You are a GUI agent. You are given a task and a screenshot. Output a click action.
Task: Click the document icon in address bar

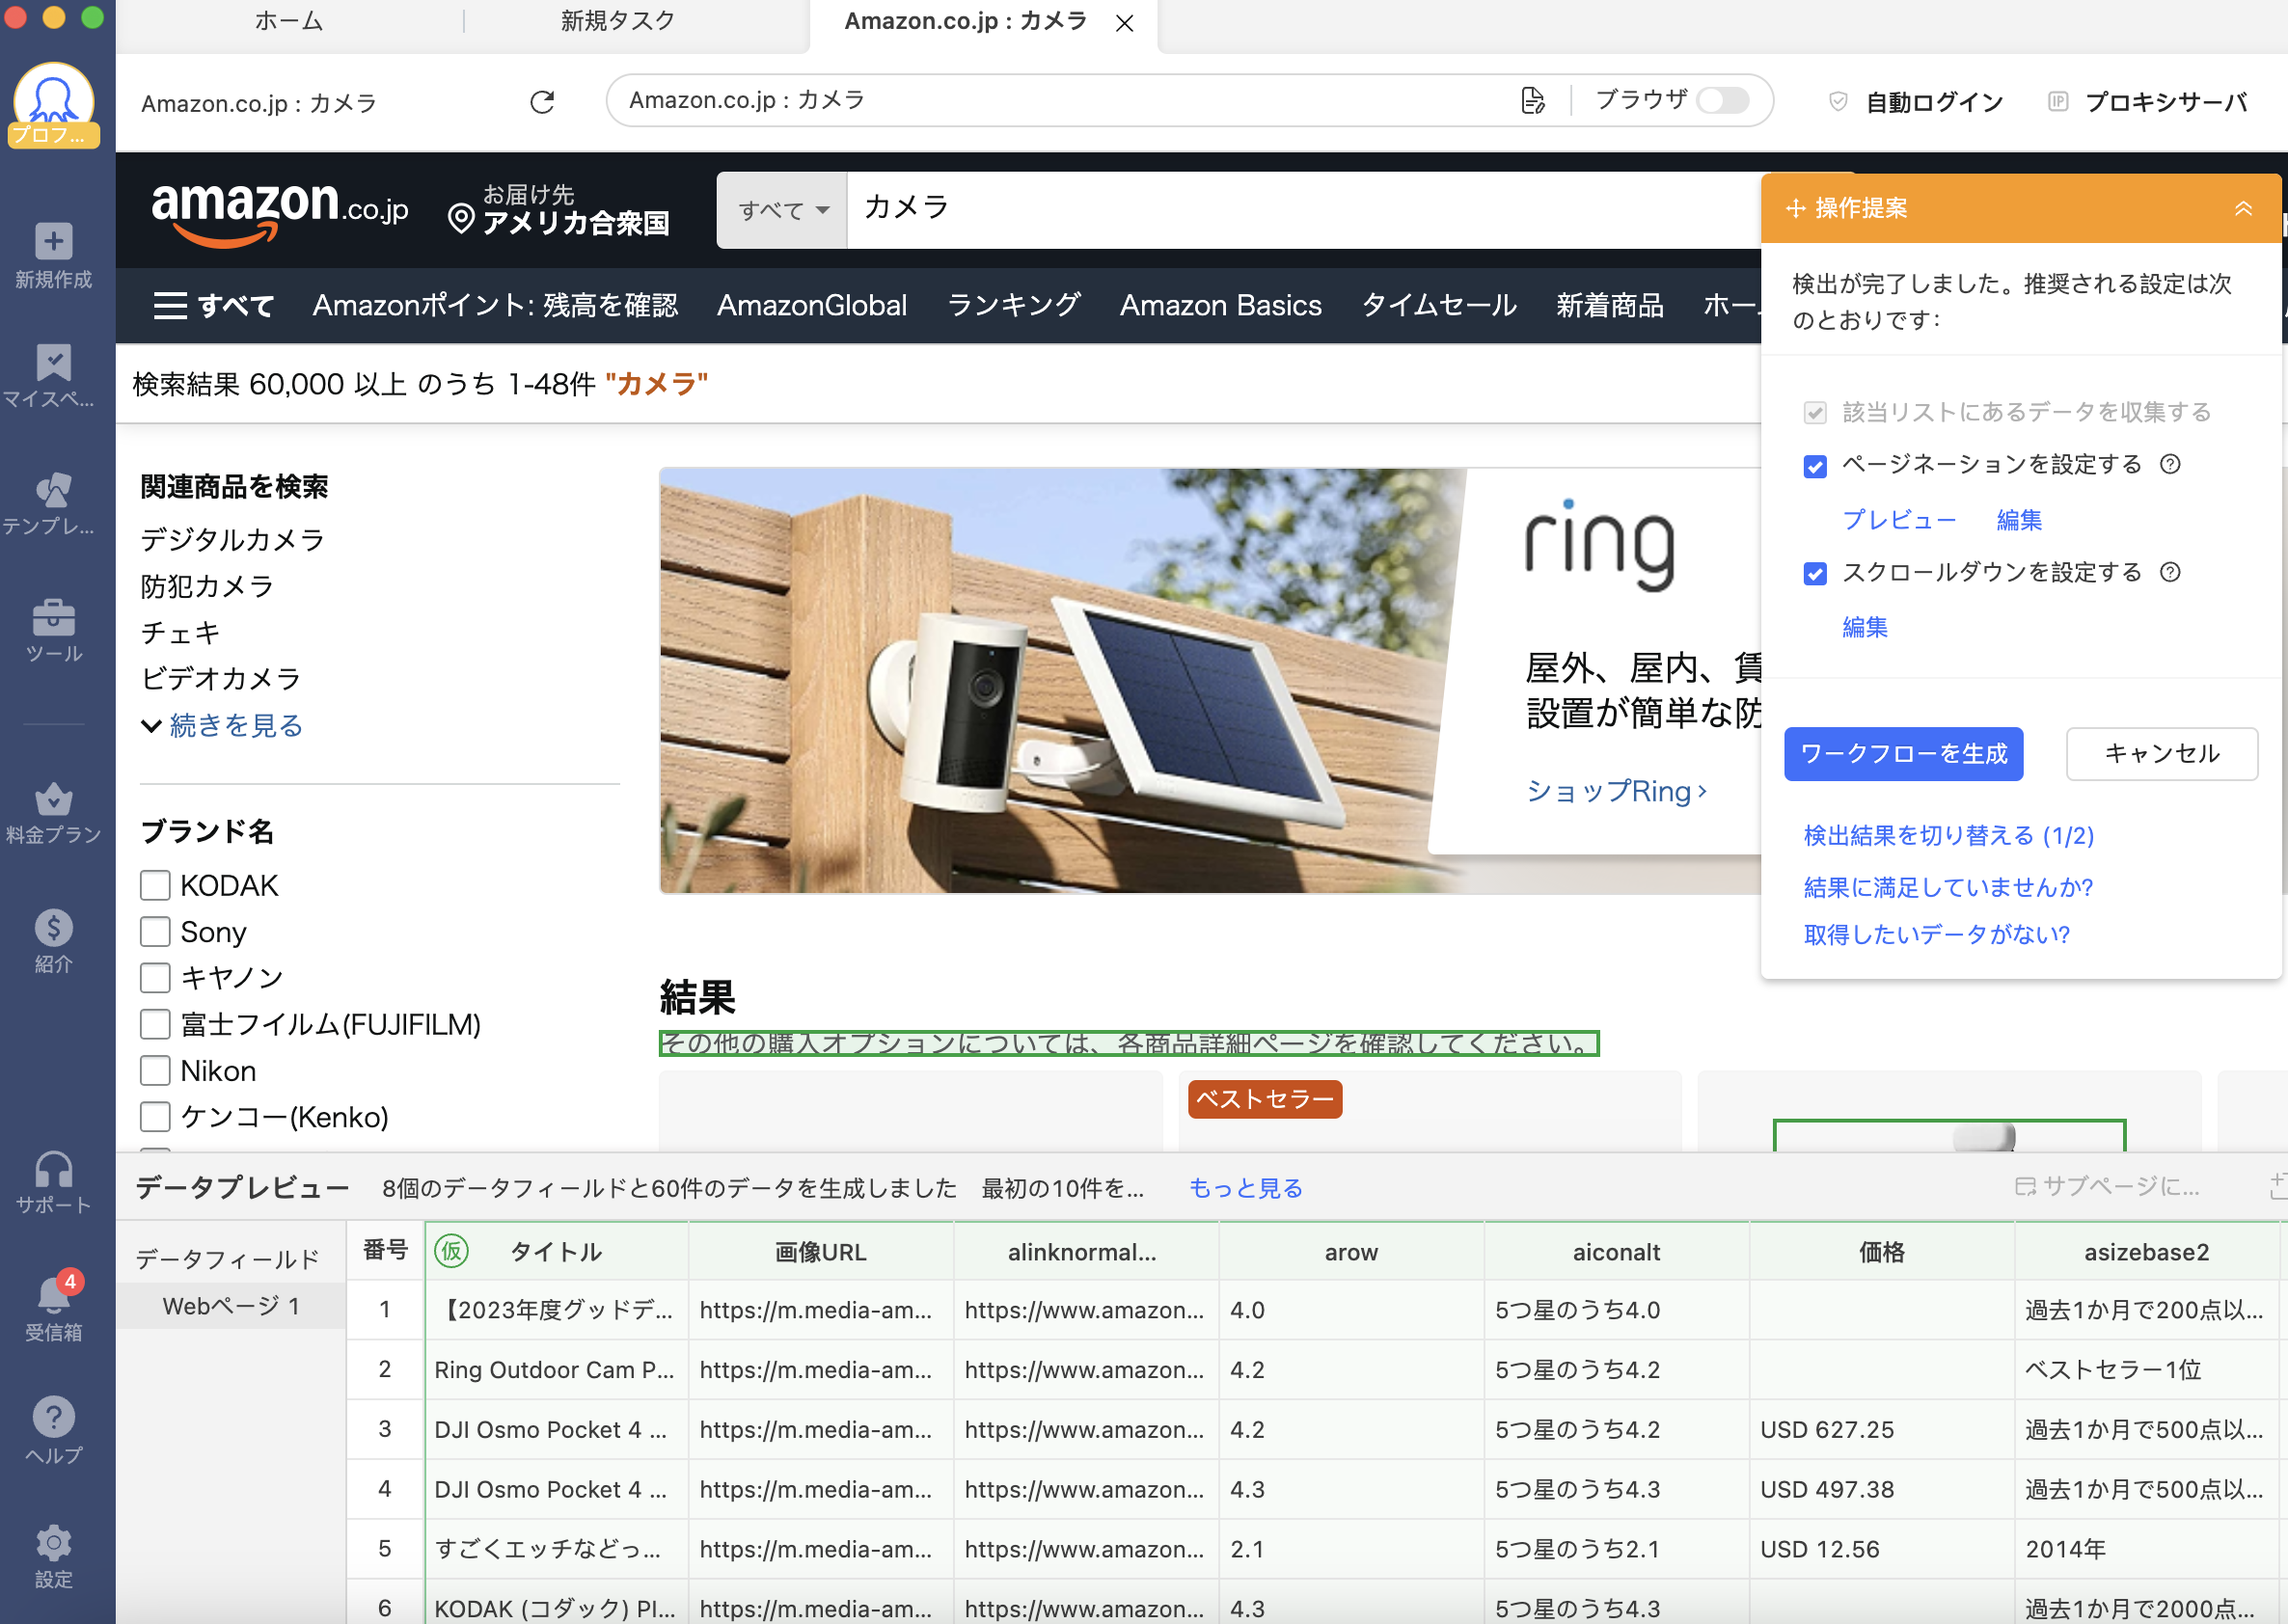tap(1532, 100)
